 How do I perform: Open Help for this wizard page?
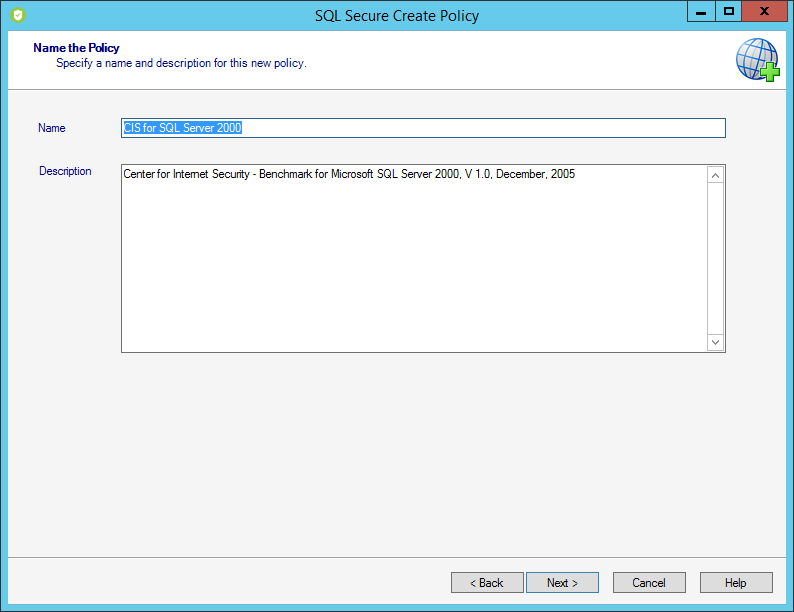(x=736, y=583)
